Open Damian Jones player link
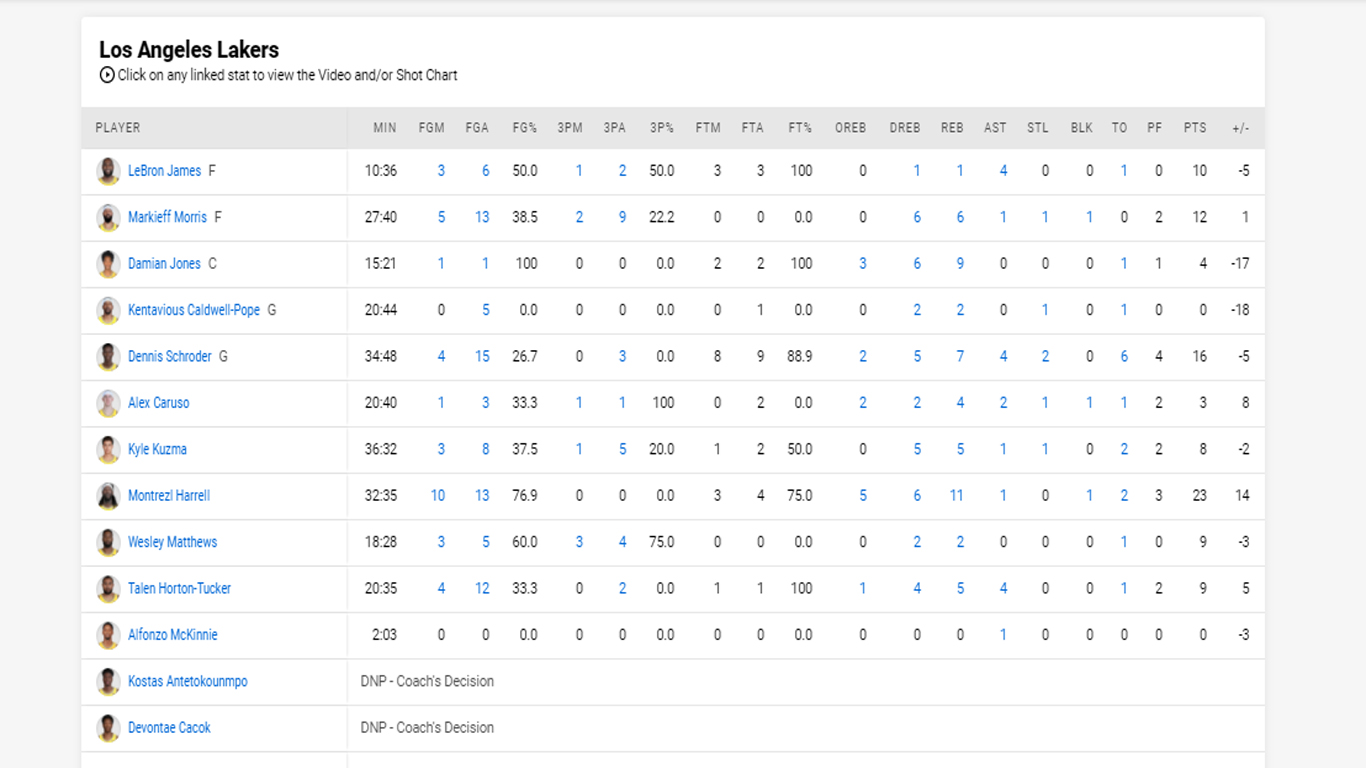 [x=164, y=264]
